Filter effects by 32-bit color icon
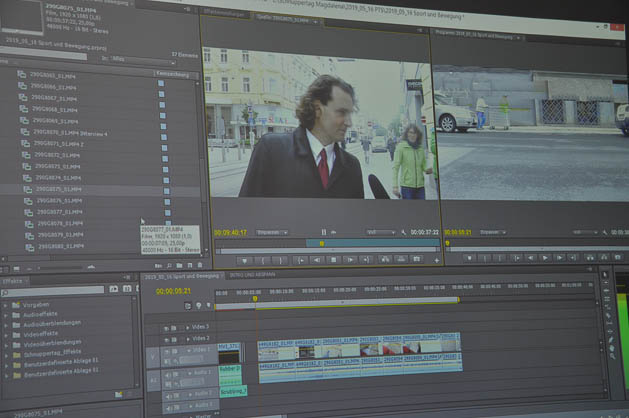629x418 pixels. pos(127,288)
